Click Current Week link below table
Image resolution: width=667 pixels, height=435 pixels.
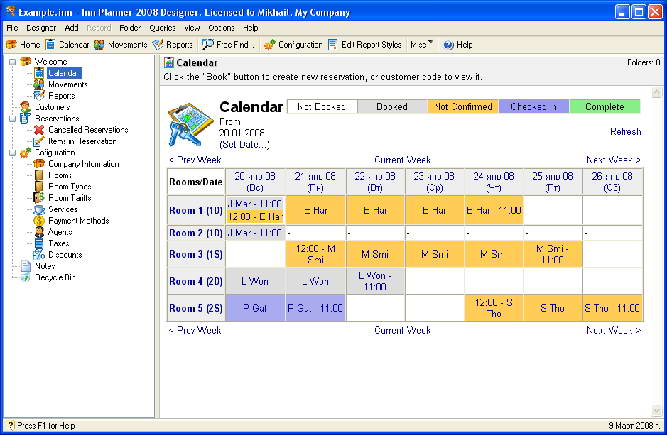pyautogui.click(x=402, y=330)
